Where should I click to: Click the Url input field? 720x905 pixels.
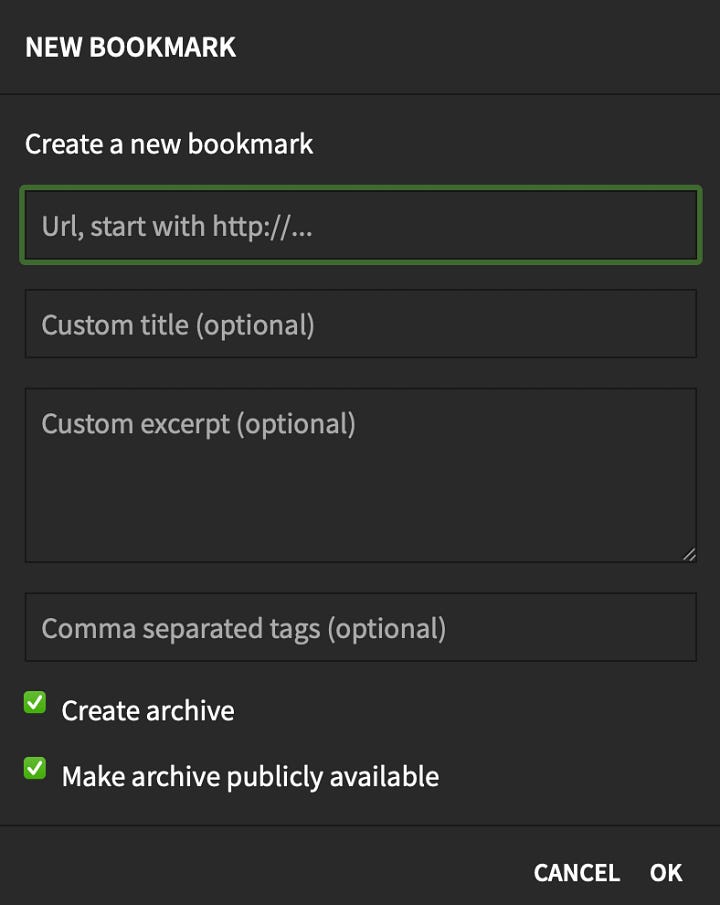point(361,226)
